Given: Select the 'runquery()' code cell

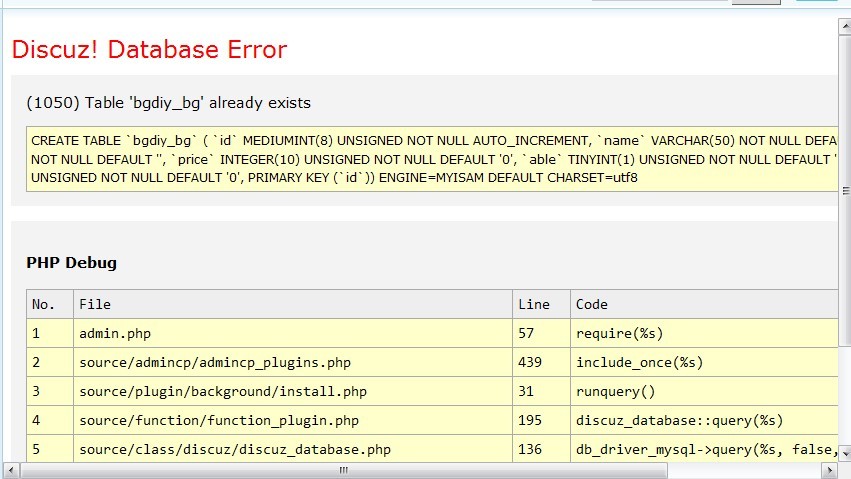Looking at the screenshot, I should 704,391.
